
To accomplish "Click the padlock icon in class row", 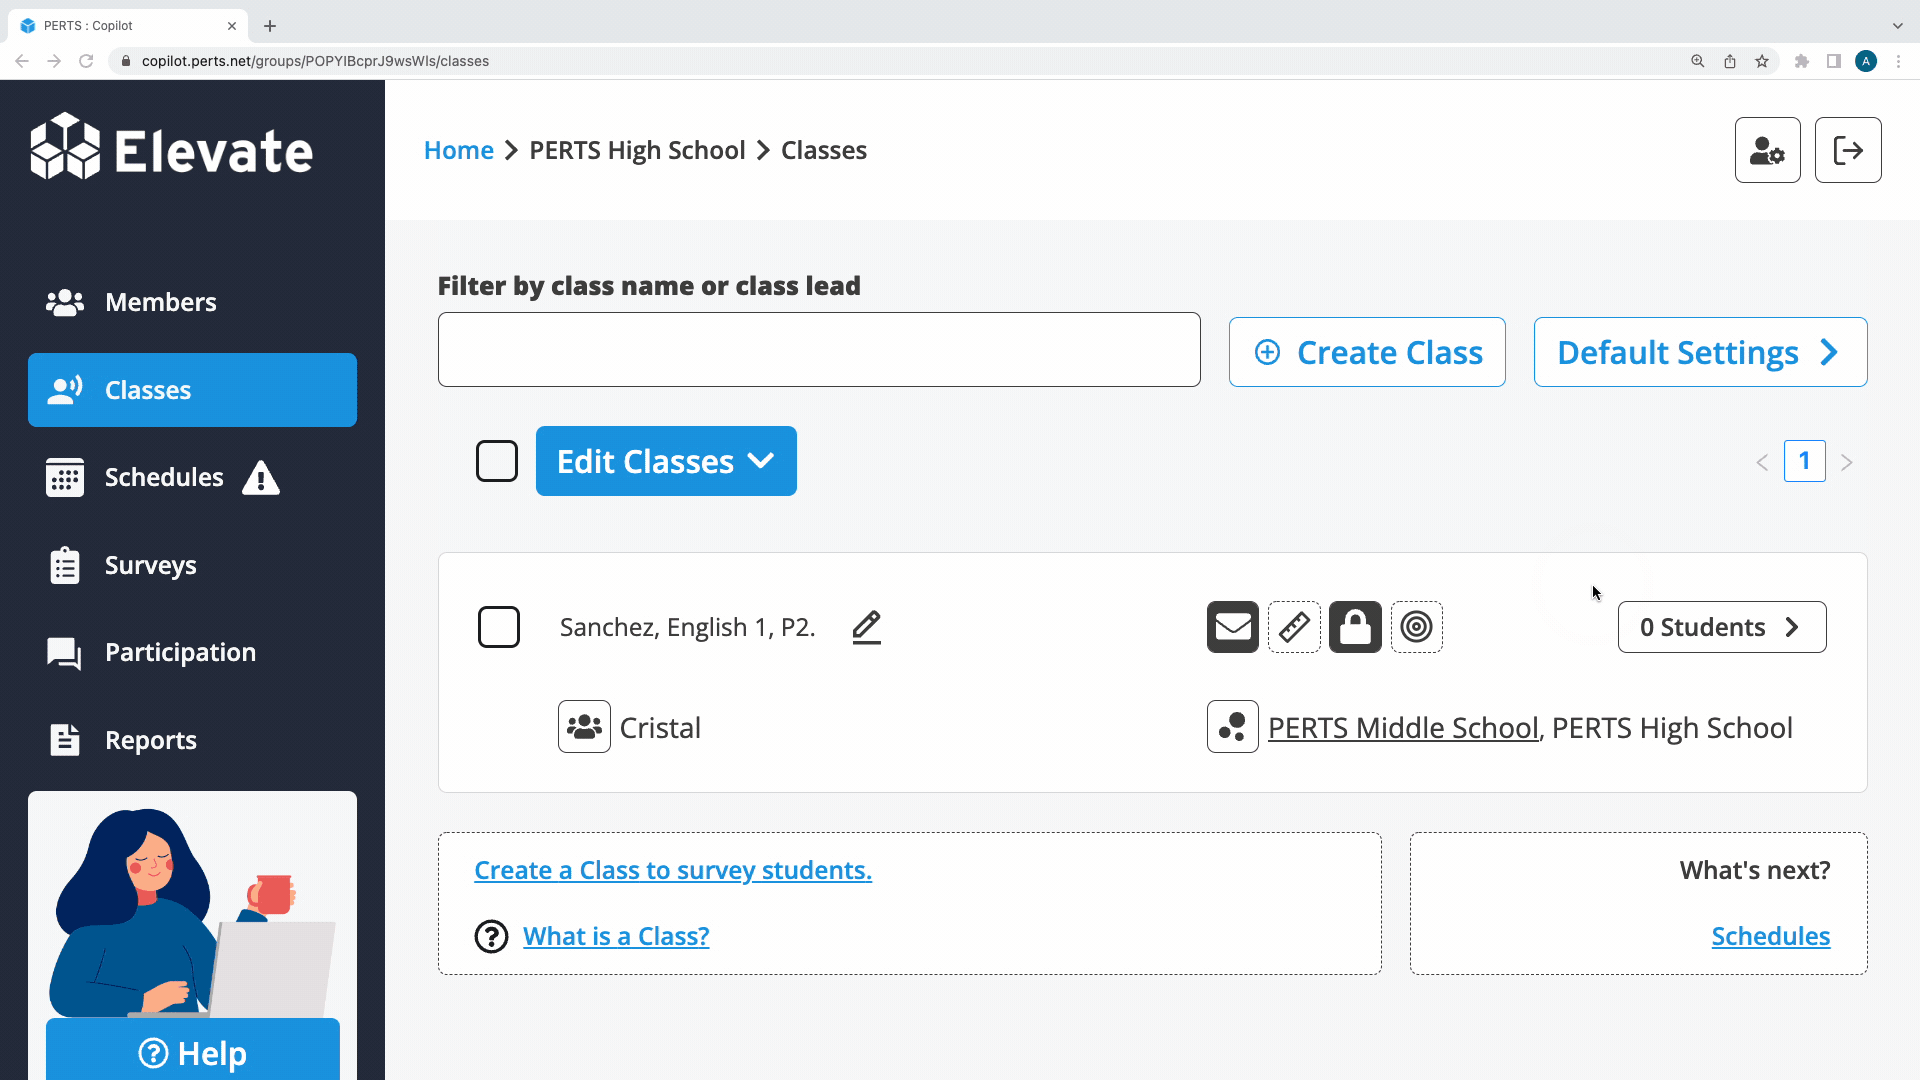I will point(1355,627).
